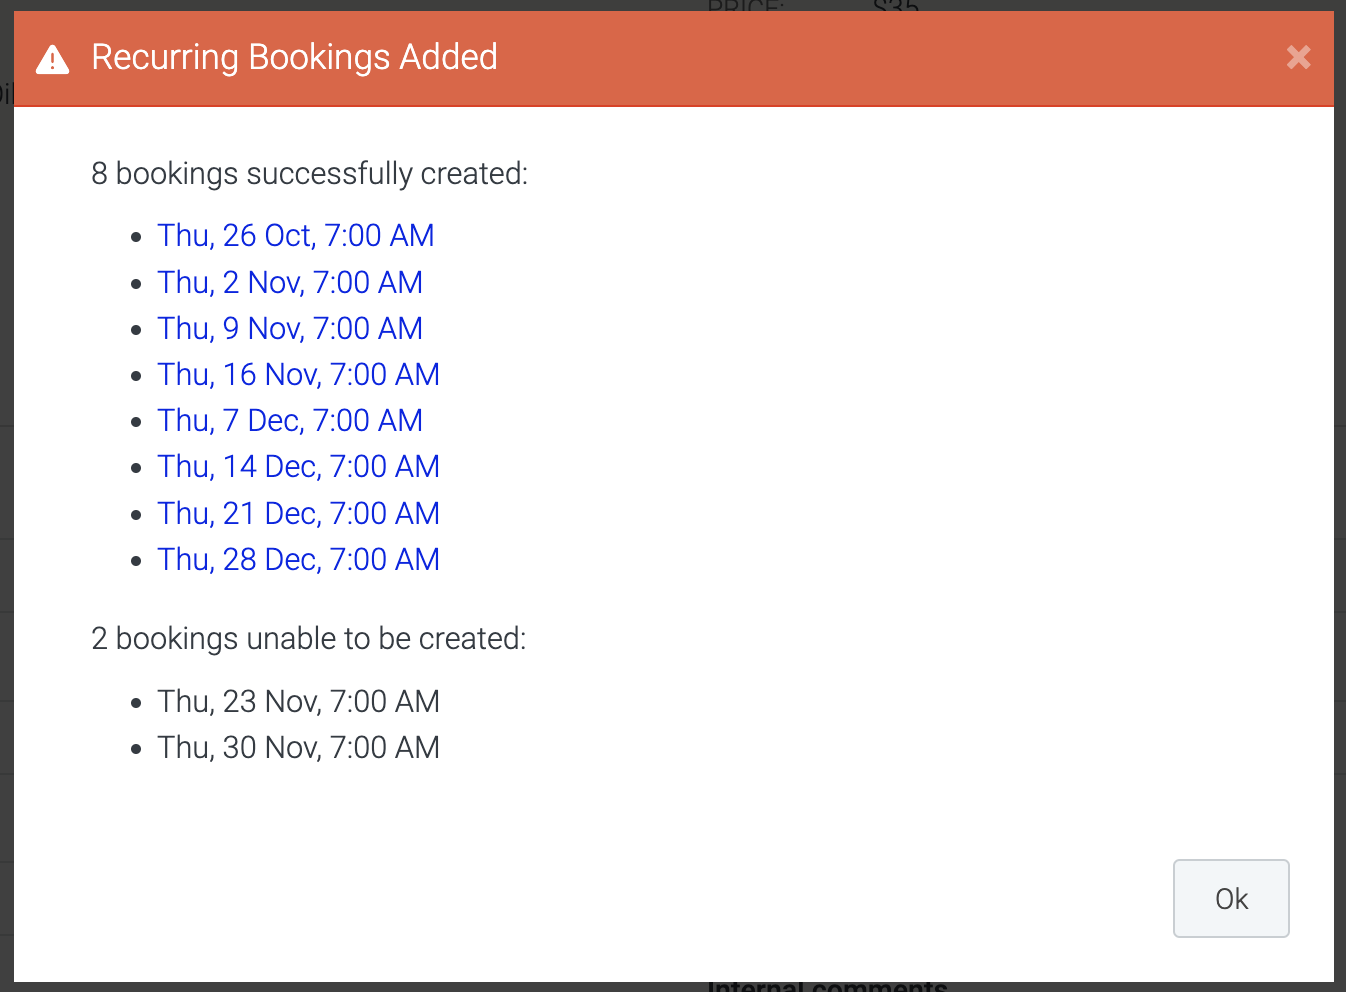Select the failed Thu, 30 Nov, 7:00 AM entry
The height and width of the screenshot is (992, 1346).
pos(298,747)
